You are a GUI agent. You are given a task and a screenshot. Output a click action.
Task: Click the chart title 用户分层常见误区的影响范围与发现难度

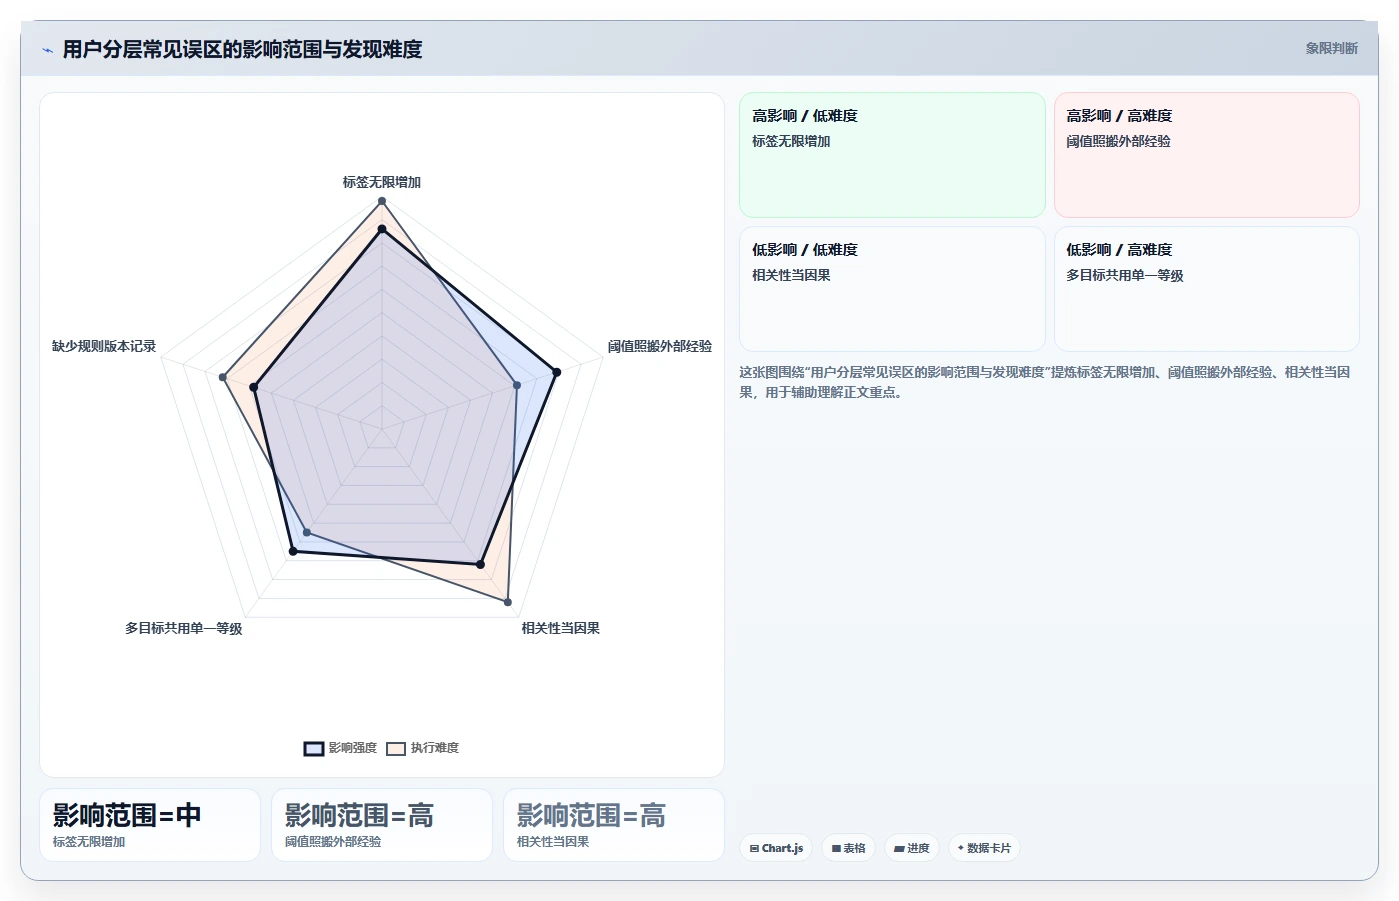(242, 49)
